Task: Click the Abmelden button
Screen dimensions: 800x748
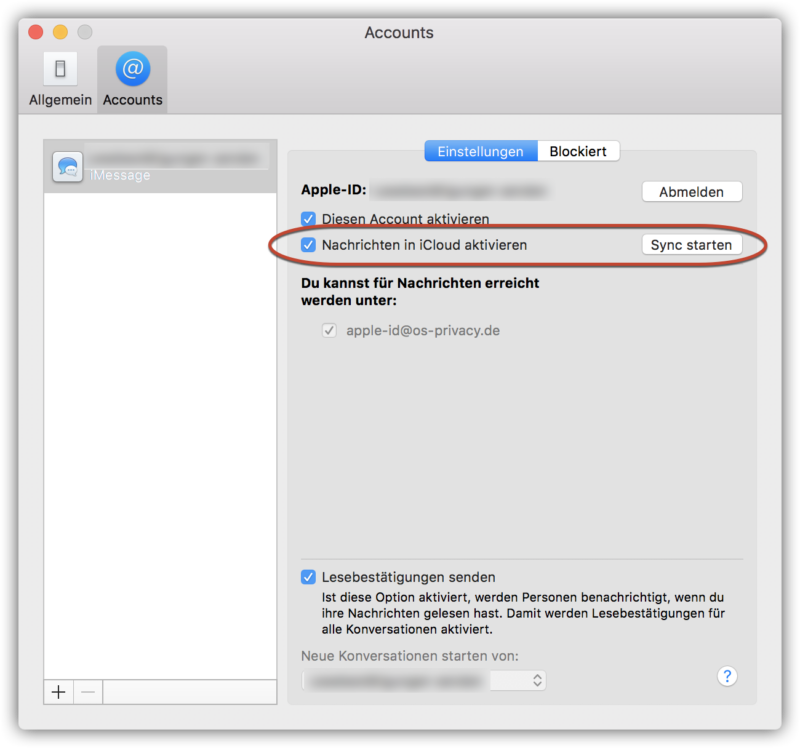Action: (x=691, y=192)
